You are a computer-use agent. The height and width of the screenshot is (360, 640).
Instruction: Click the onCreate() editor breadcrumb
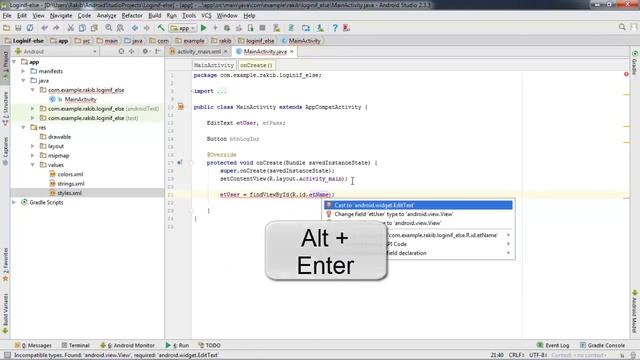[256, 65]
